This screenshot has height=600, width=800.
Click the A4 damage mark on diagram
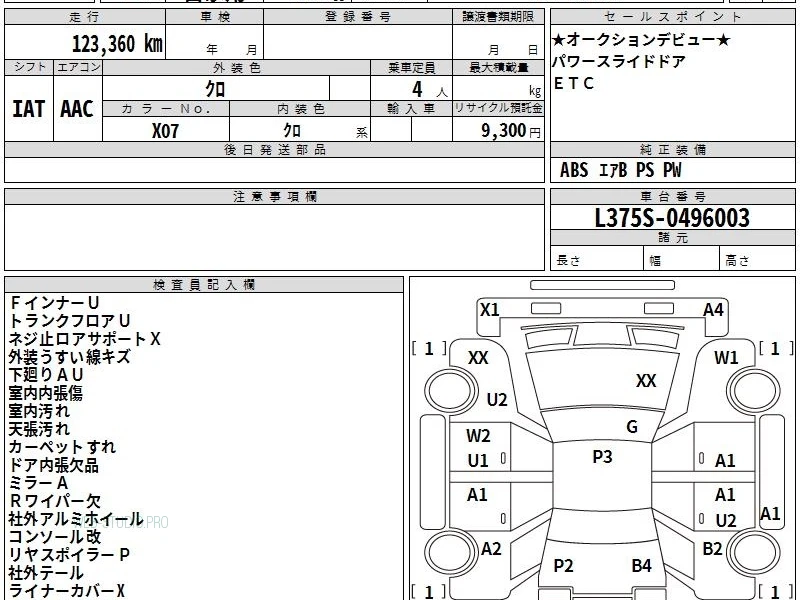(713, 310)
